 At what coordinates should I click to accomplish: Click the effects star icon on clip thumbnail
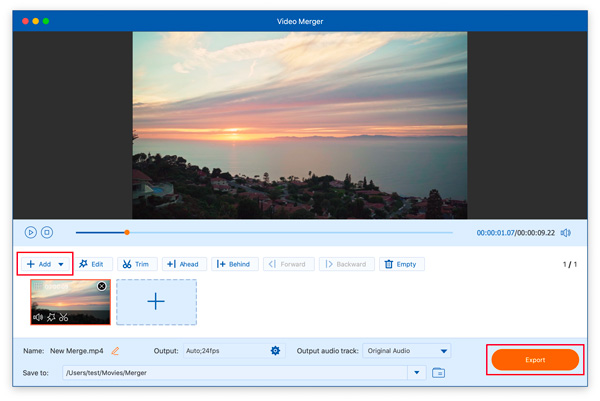coord(51,317)
